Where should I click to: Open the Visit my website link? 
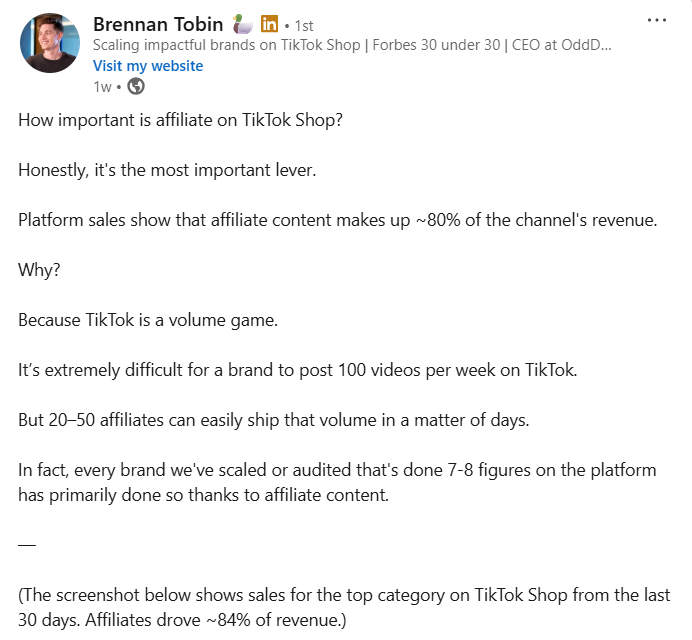point(148,66)
